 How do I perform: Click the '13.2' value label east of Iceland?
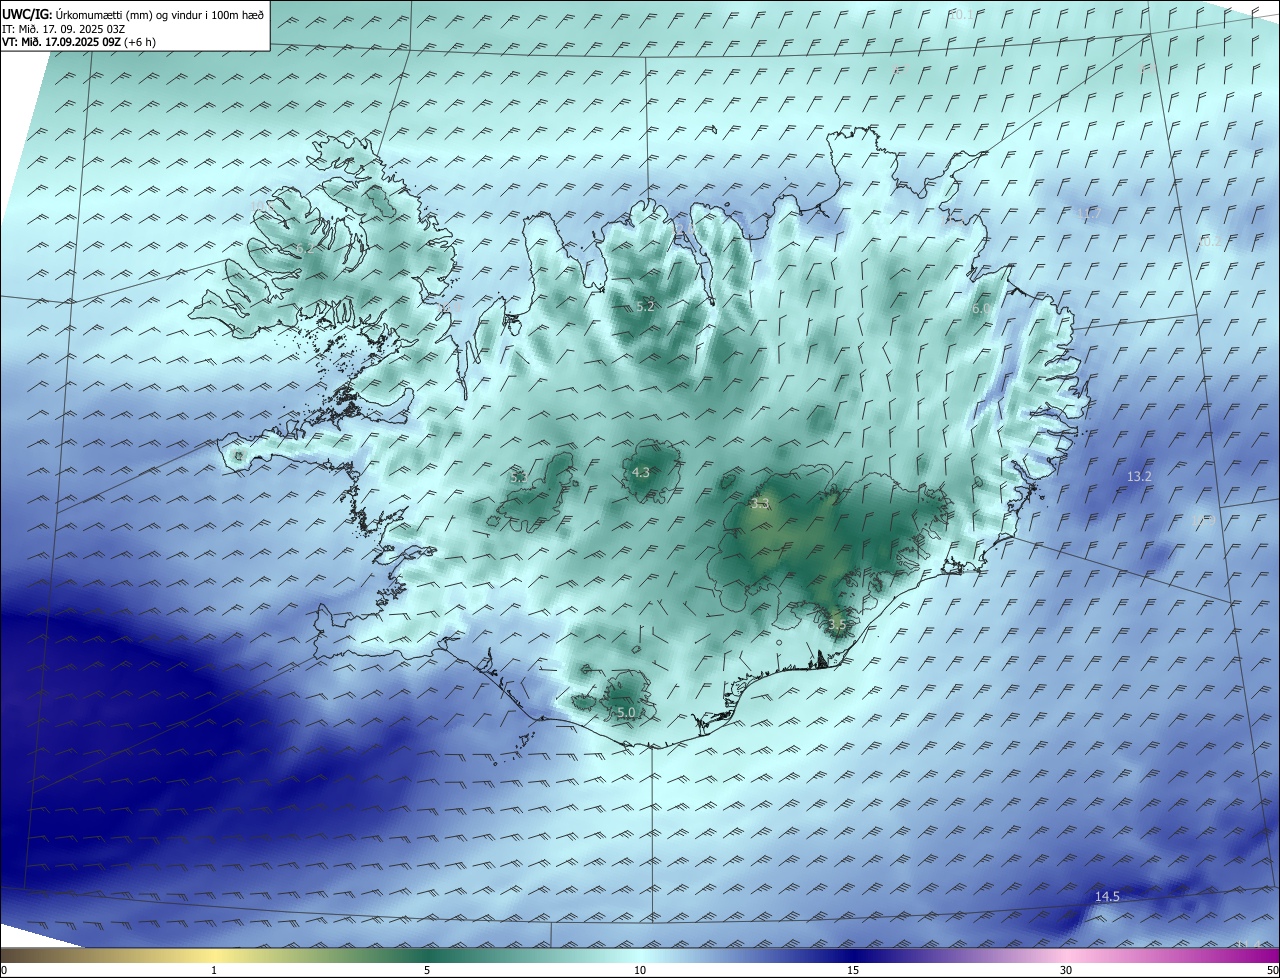1139,476
